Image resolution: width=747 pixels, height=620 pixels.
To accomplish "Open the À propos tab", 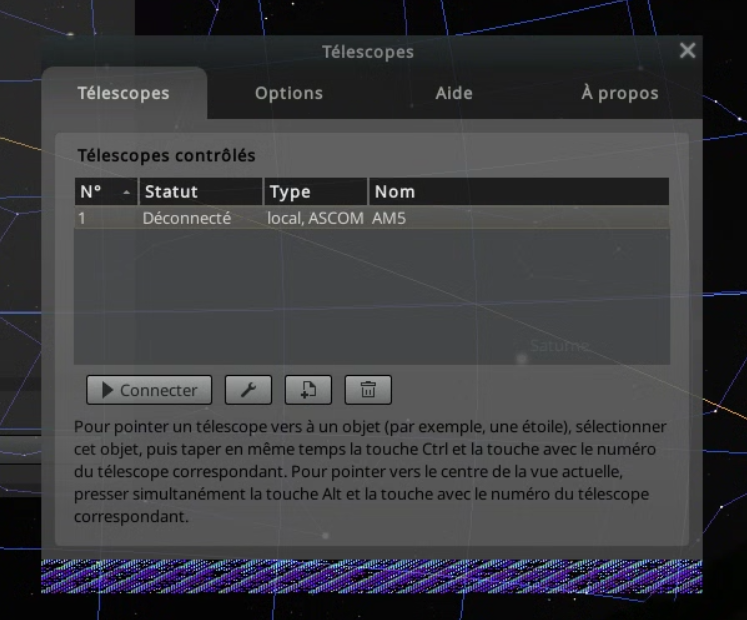I will [619, 93].
